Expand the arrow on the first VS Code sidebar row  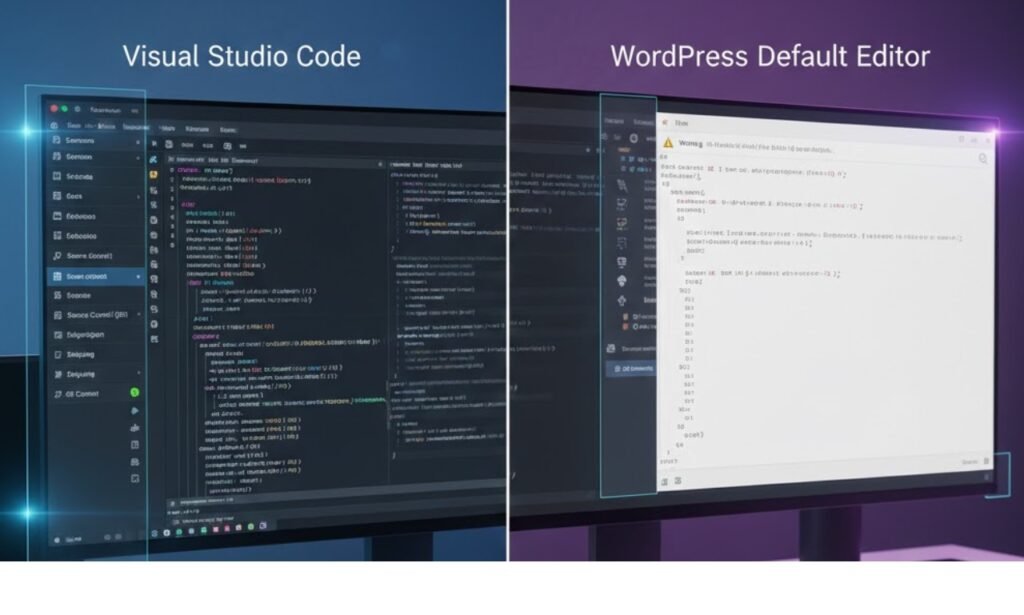pyautogui.click(x=138, y=142)
